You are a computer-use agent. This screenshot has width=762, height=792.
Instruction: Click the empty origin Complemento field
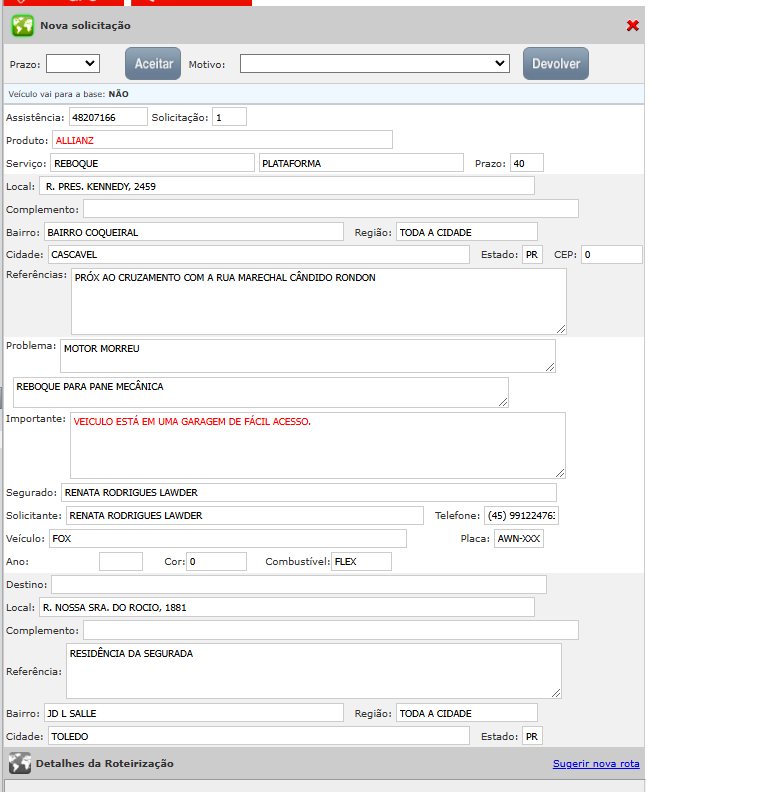(331, 209)
